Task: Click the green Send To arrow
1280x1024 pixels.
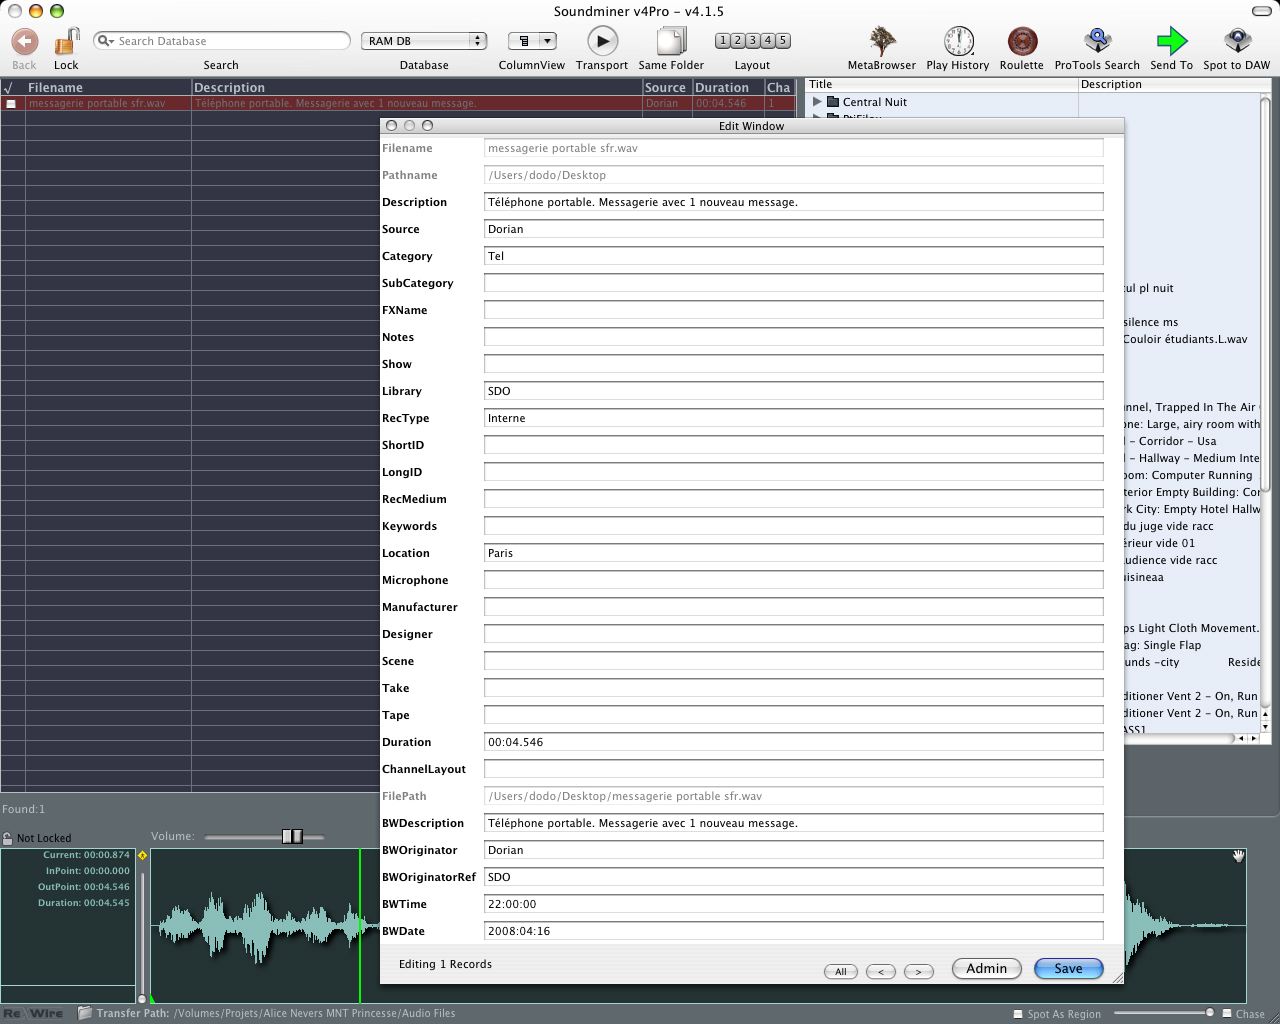Action: click(1171, 41)
